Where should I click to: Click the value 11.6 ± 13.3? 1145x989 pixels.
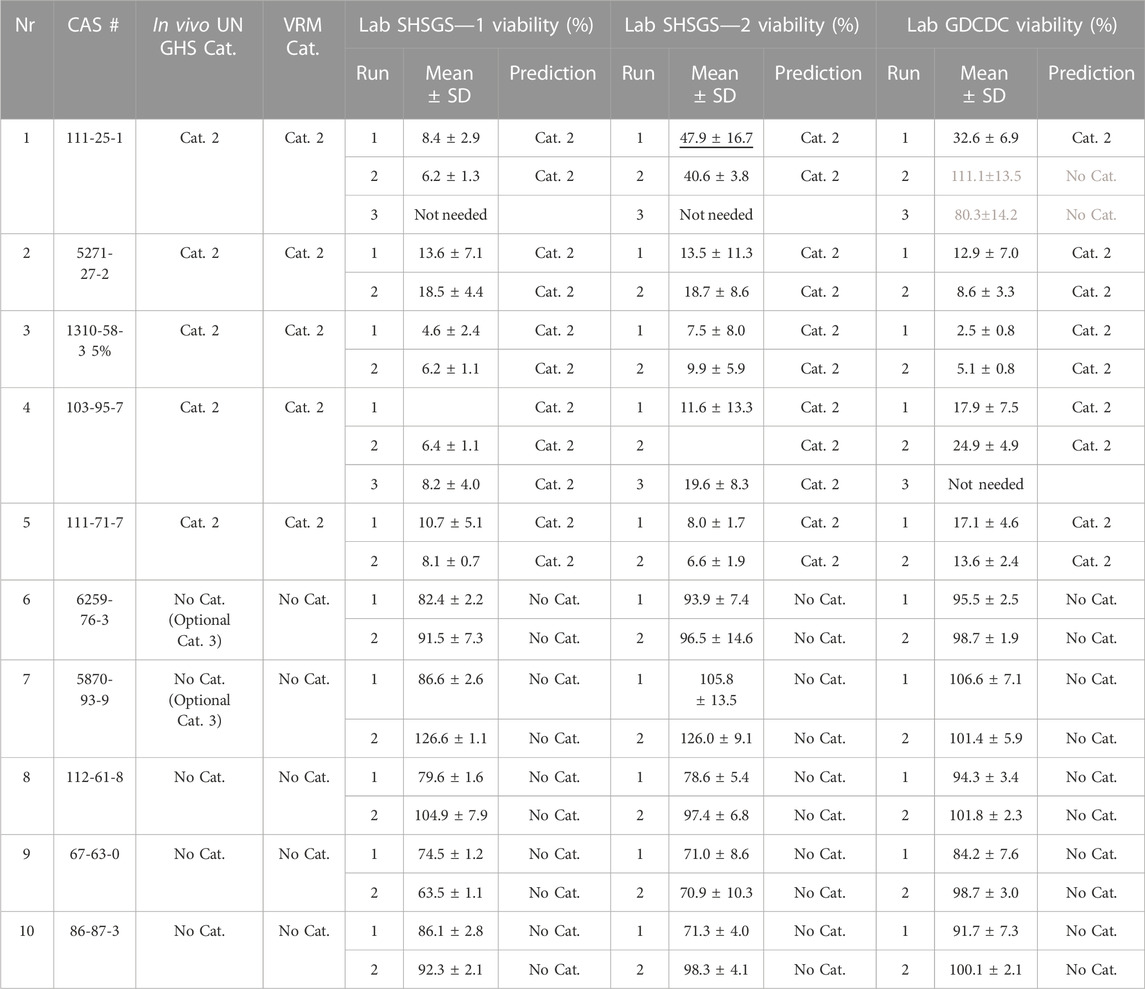click(x=716, y=408)
